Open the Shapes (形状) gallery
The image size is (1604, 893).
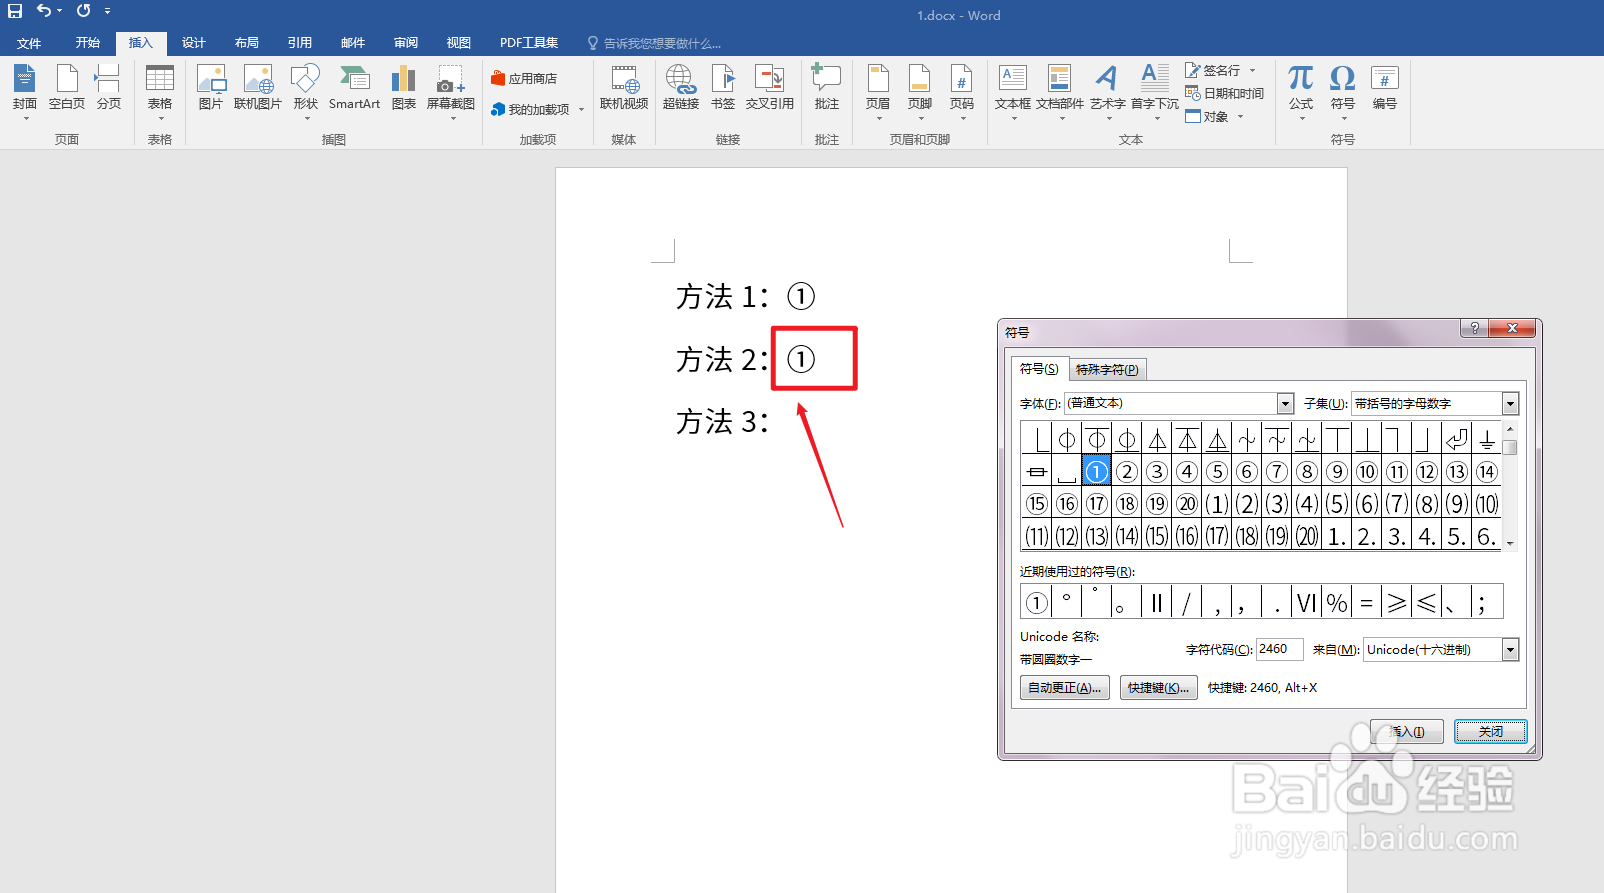pos(305,92)
